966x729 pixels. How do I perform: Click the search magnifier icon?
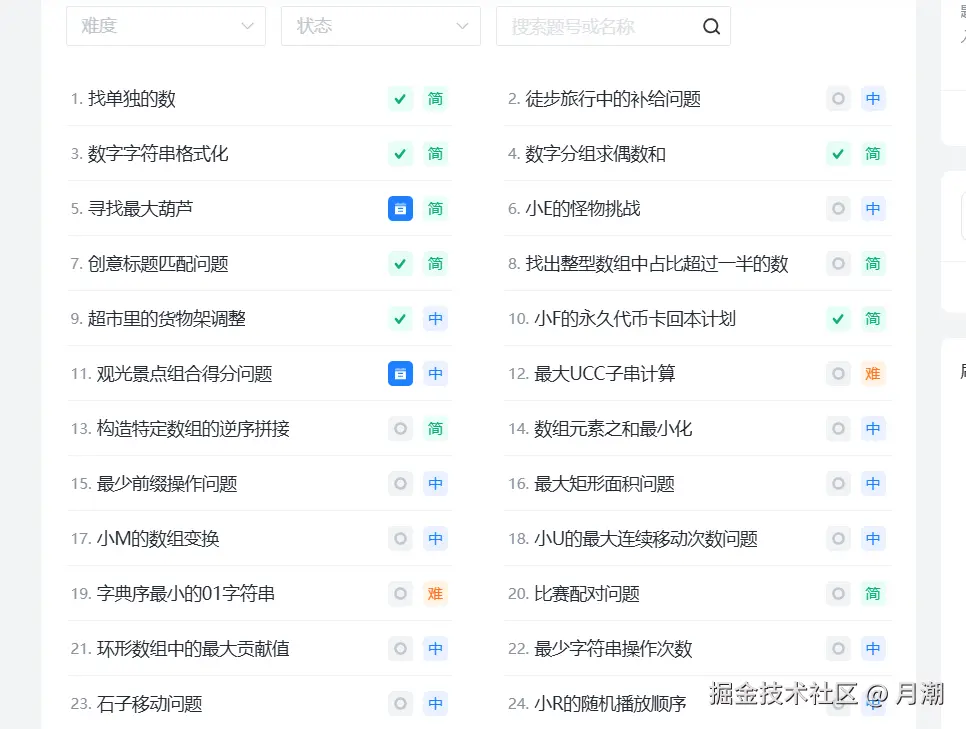pos(711,26)
